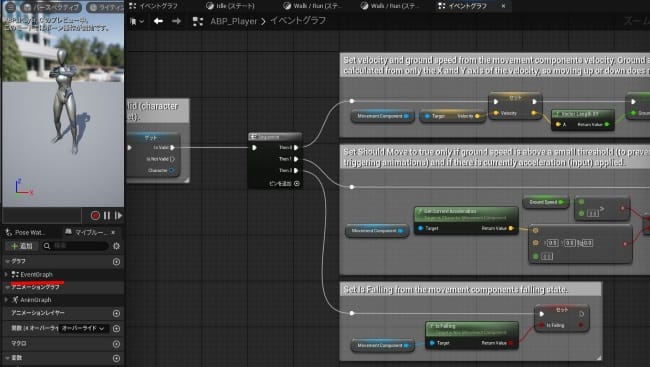
Task: Expand the EventGraph tree row
Action: pos(6,275)
